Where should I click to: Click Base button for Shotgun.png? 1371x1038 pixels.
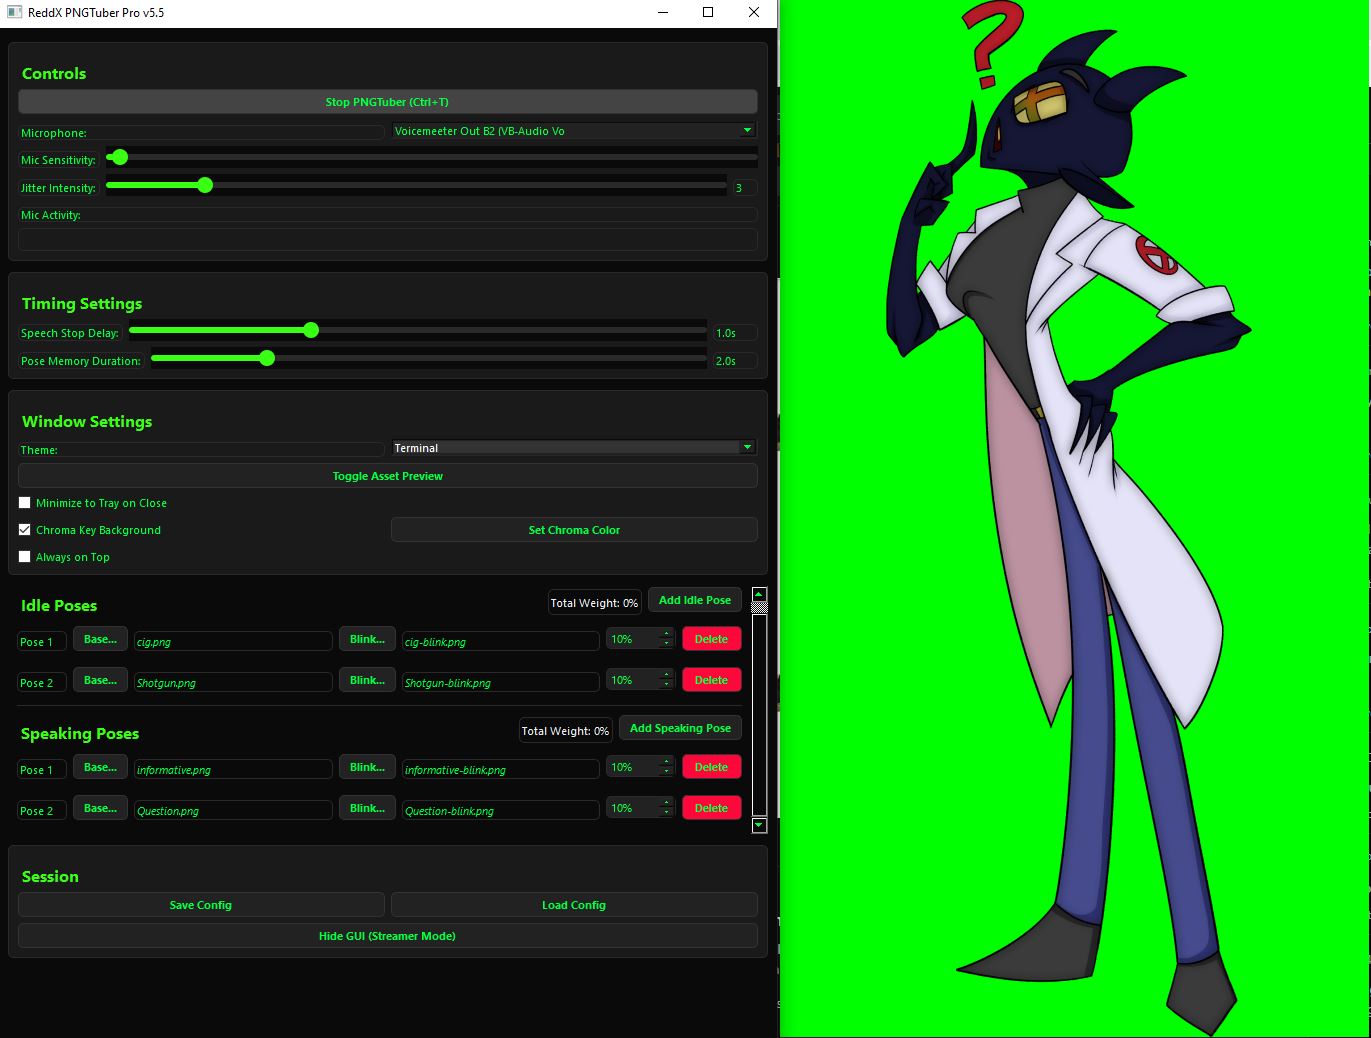(x=100, y=680)
